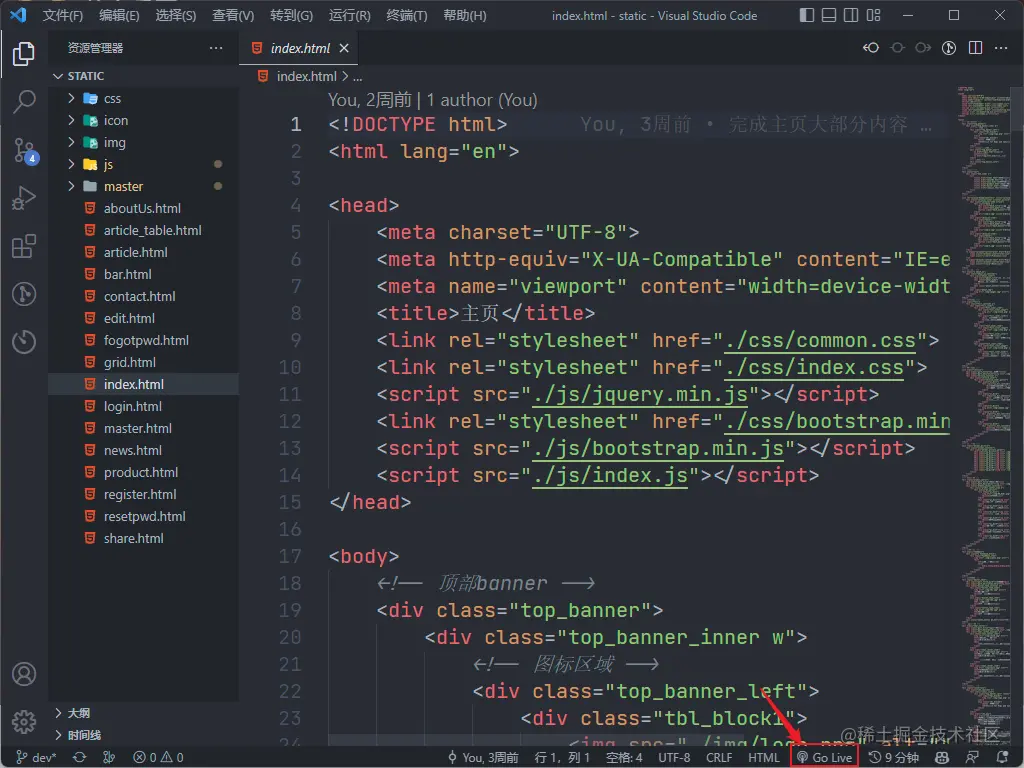
Task: Open the Search view in activity bar
Action: (x=24, y=101)
